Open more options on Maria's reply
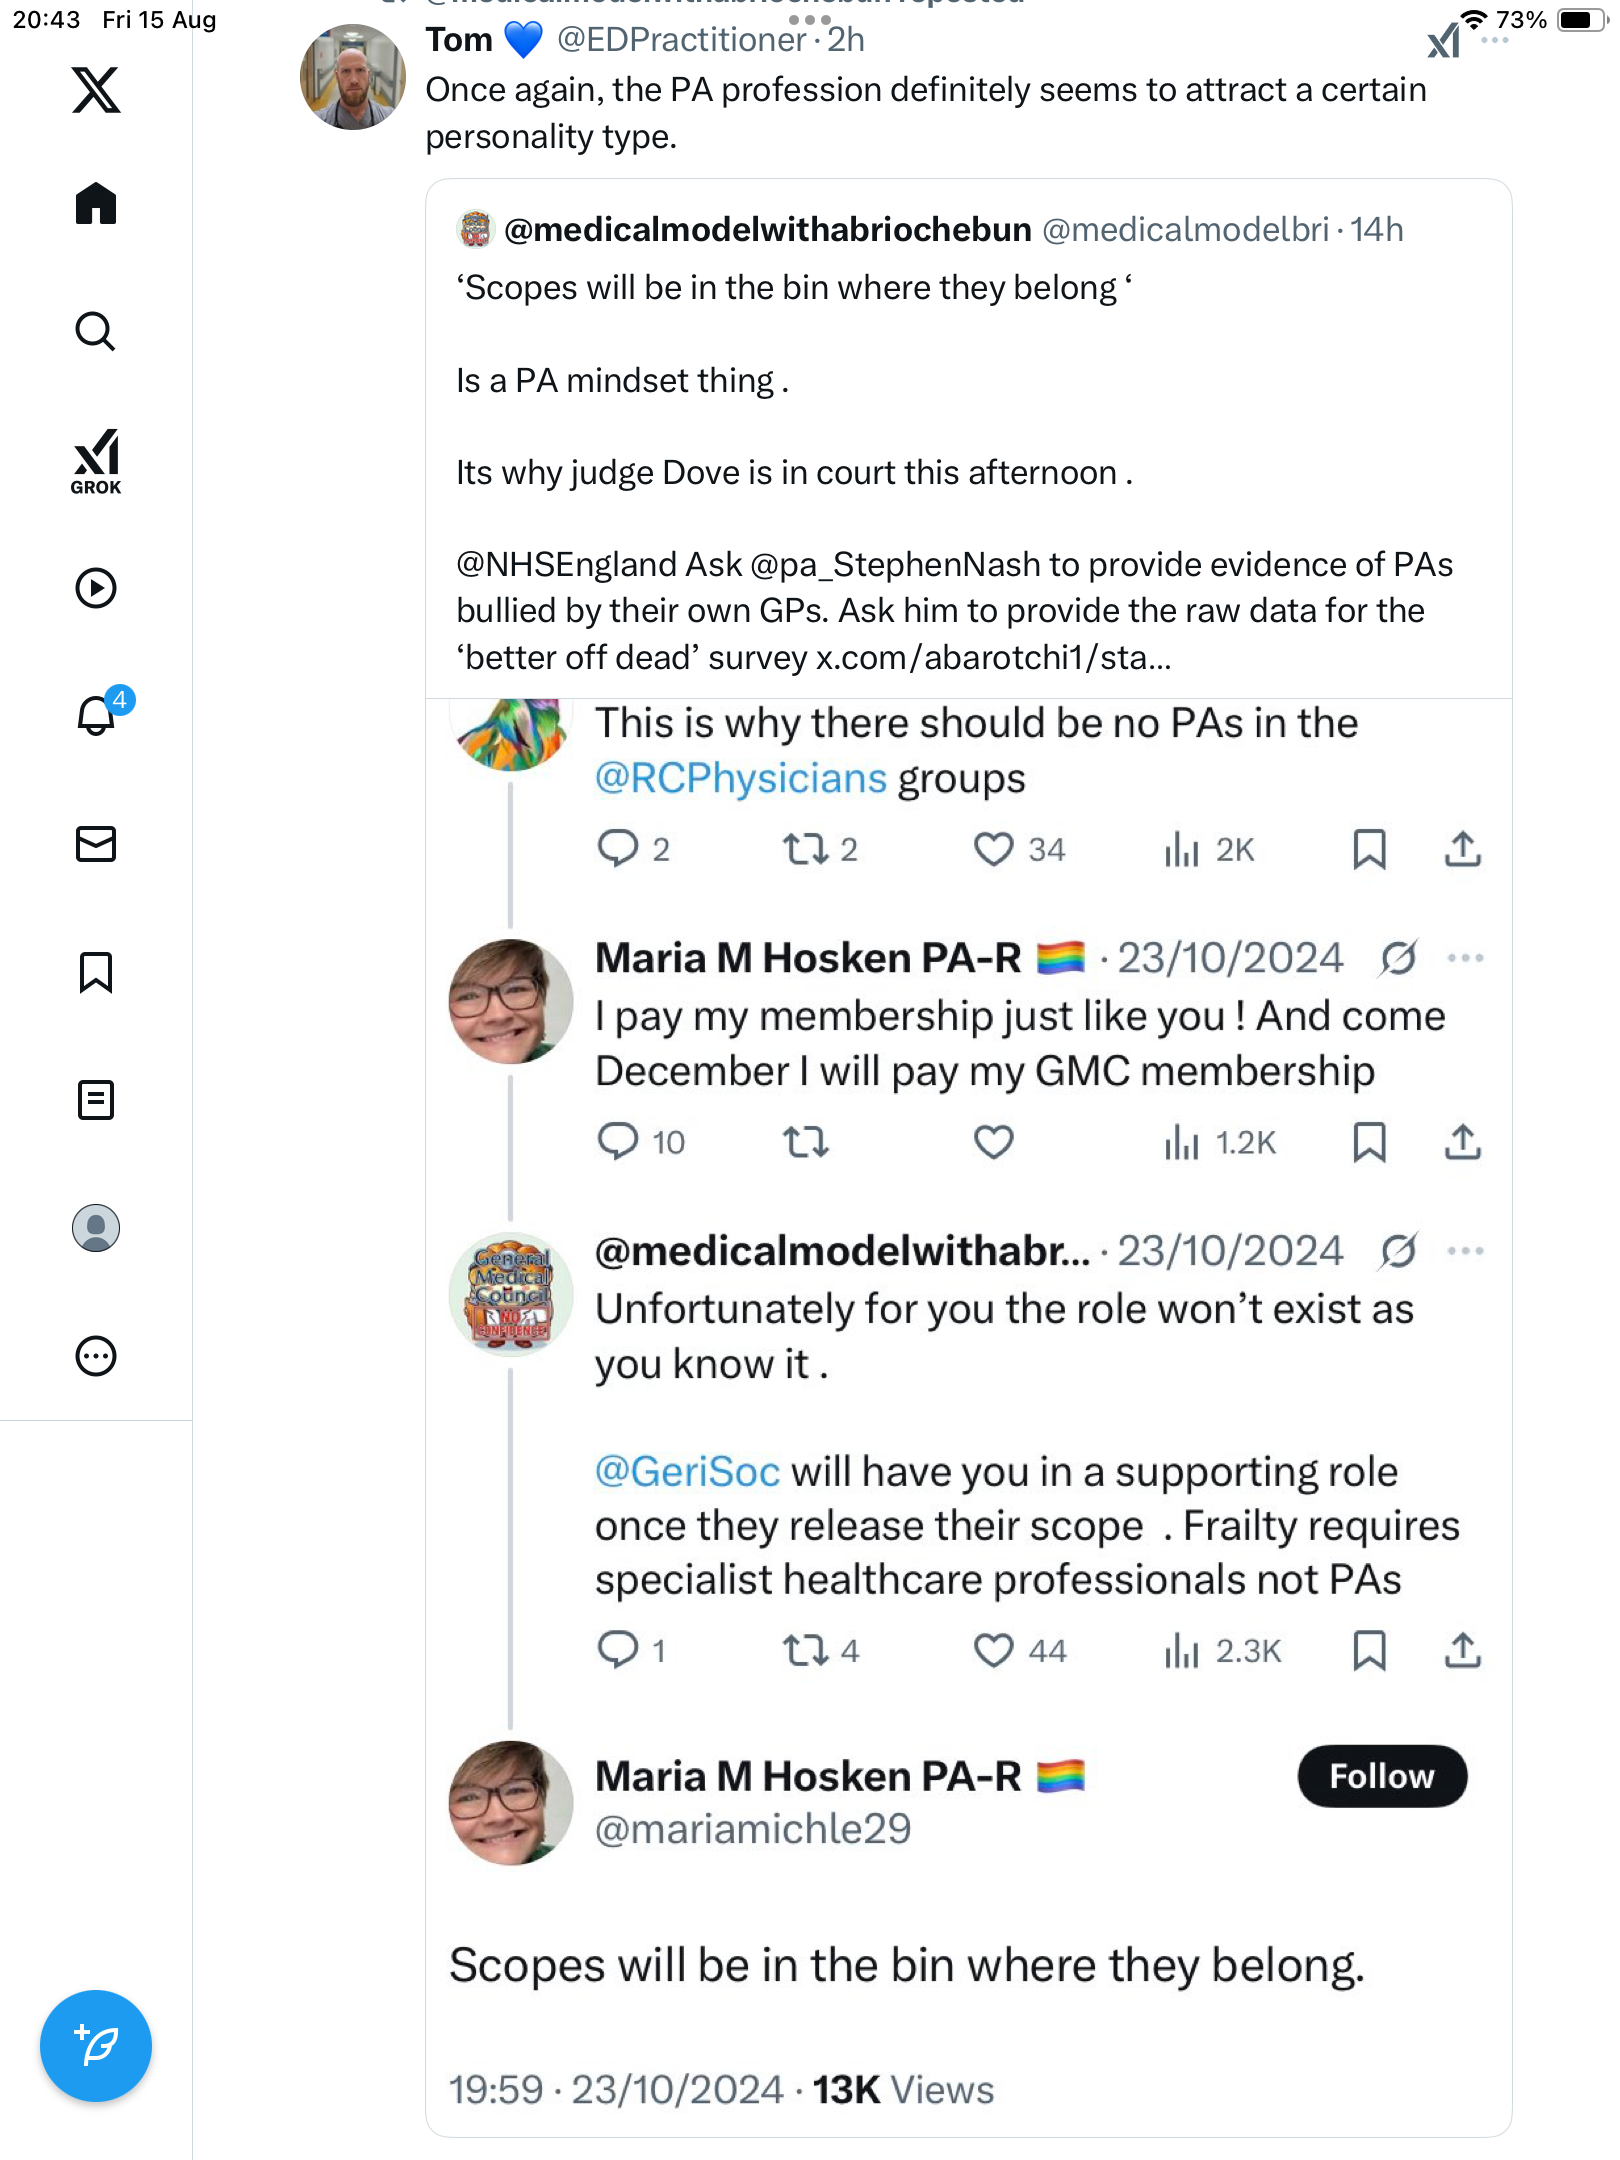1620x2160 pixels. (1465, 958)
